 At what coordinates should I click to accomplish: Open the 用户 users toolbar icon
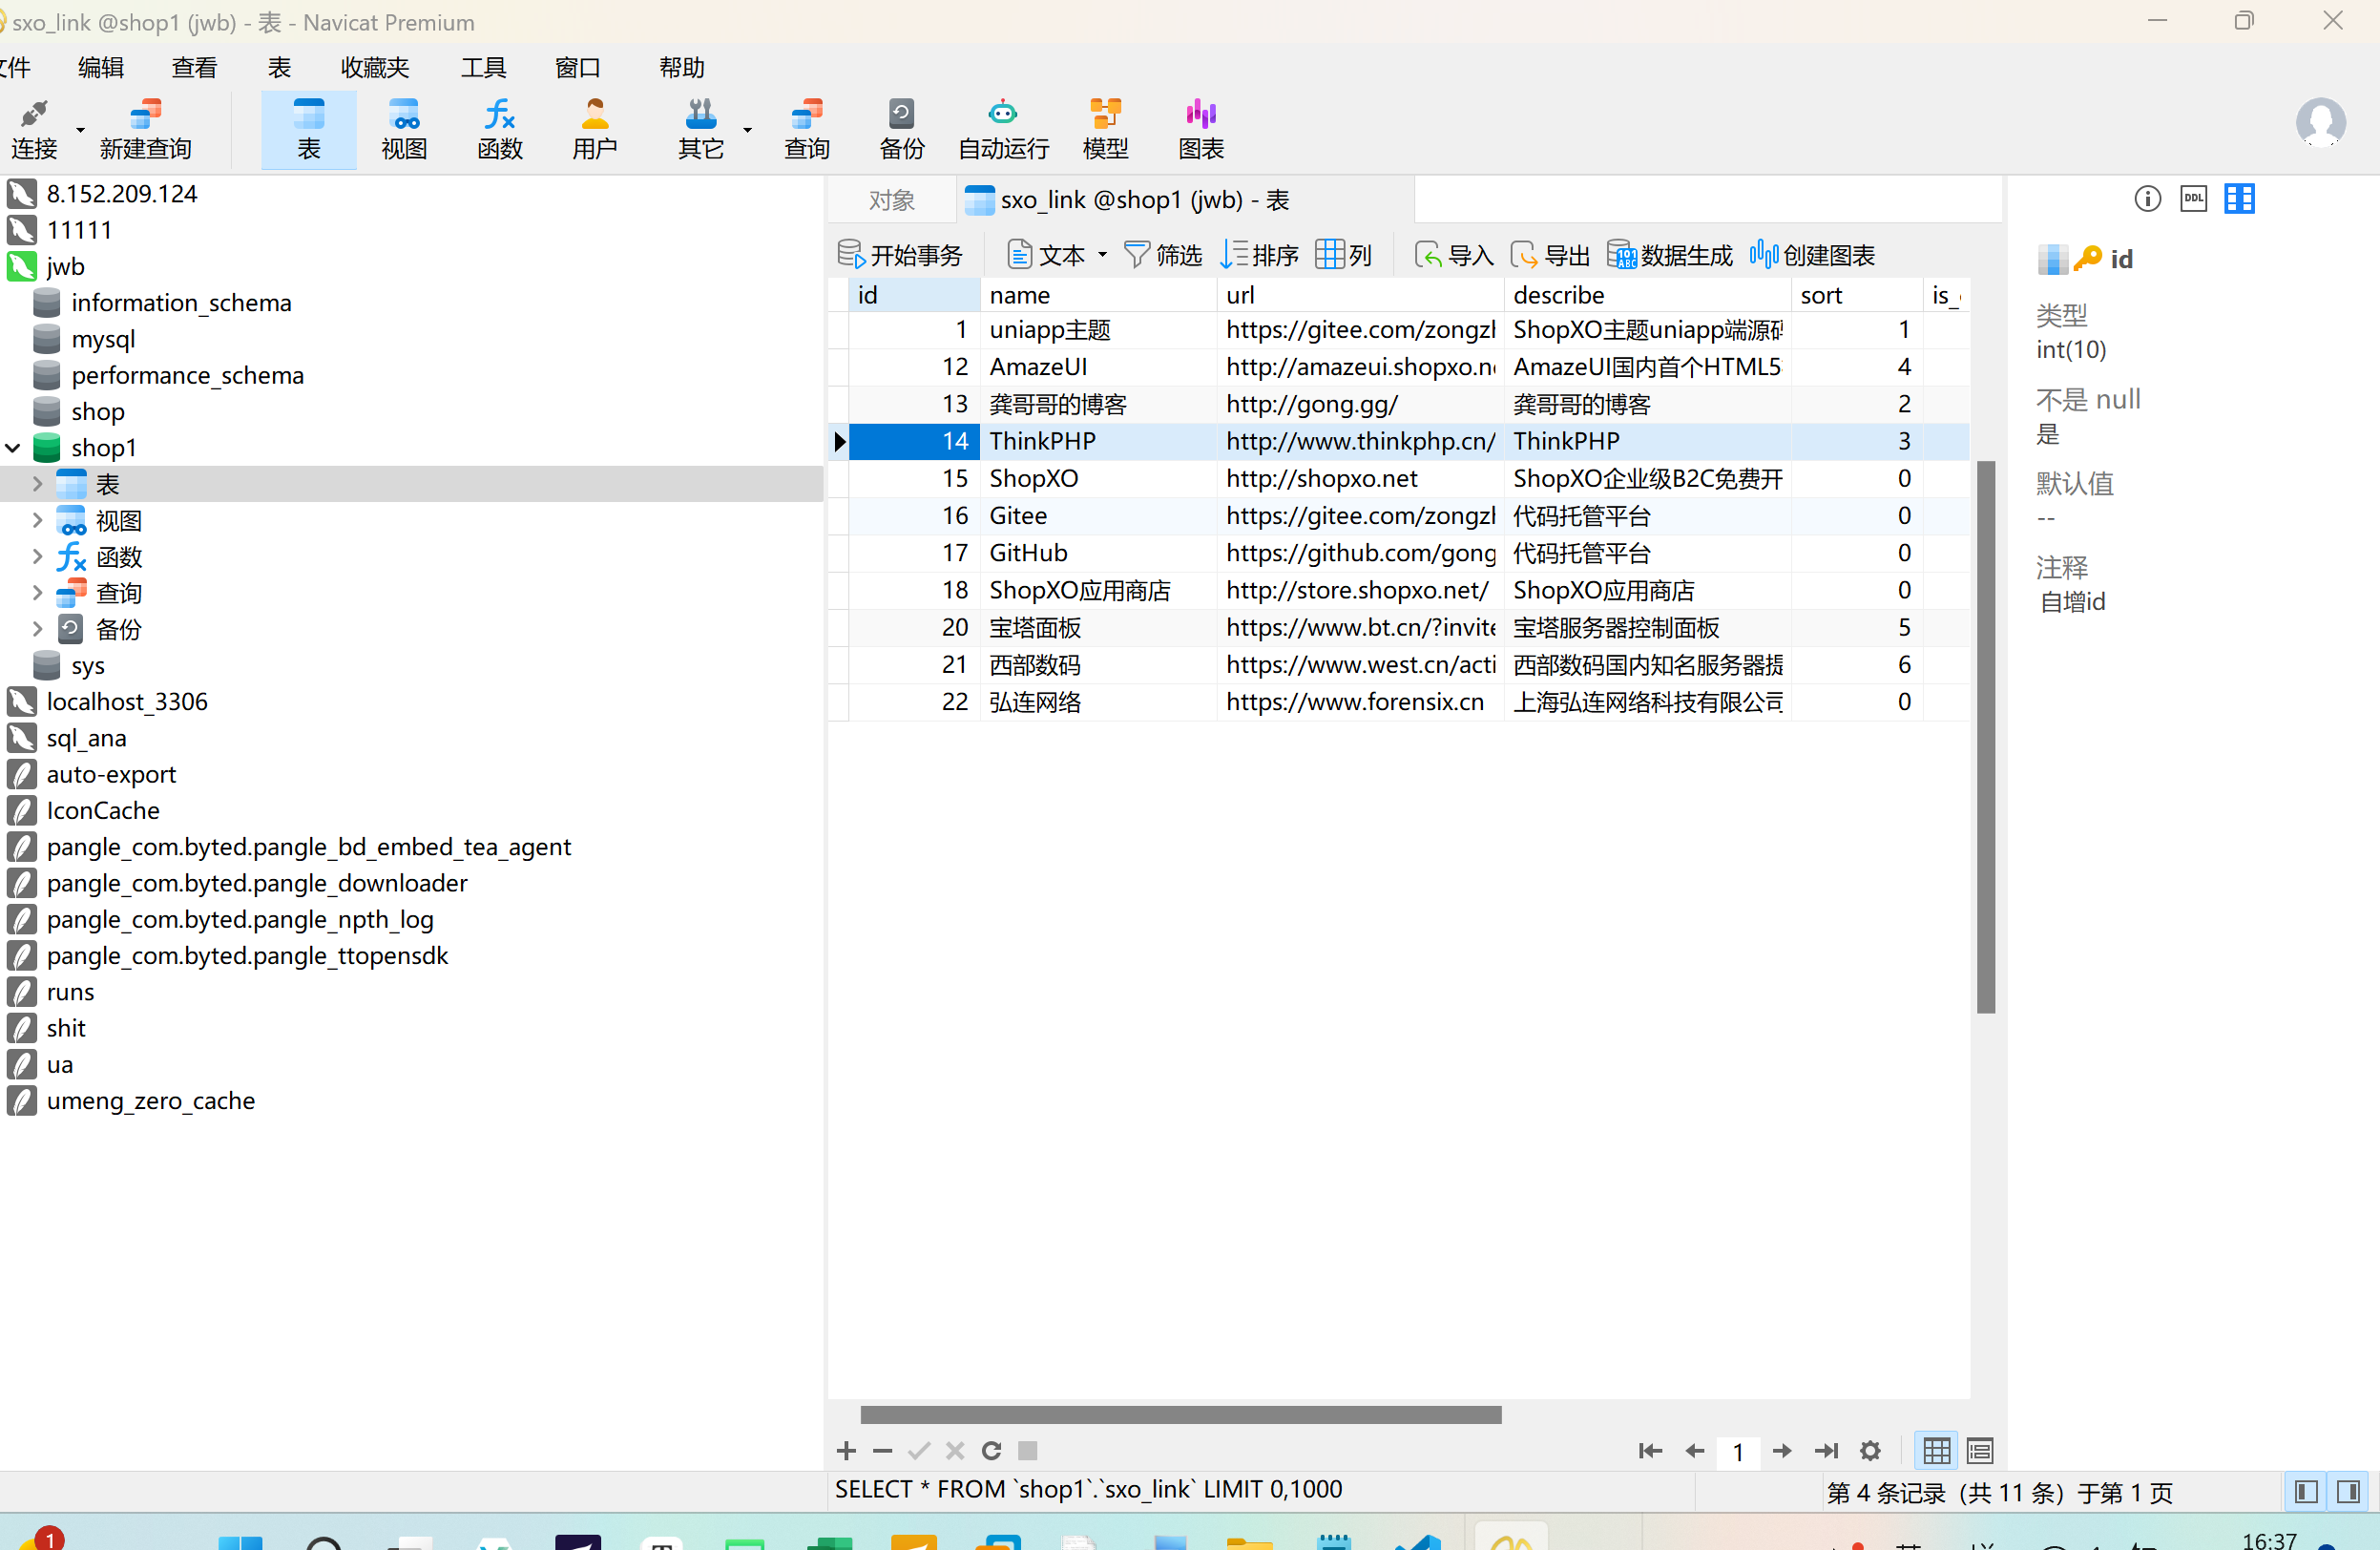coord(595,129)
